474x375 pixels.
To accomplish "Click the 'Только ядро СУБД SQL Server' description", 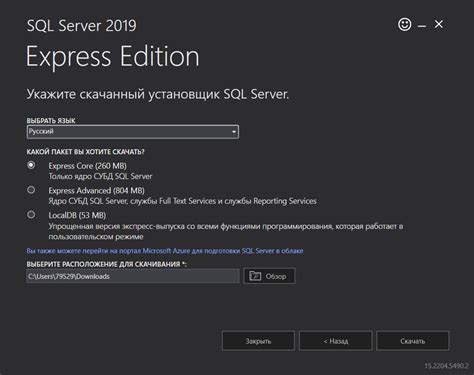I will 100,176.
